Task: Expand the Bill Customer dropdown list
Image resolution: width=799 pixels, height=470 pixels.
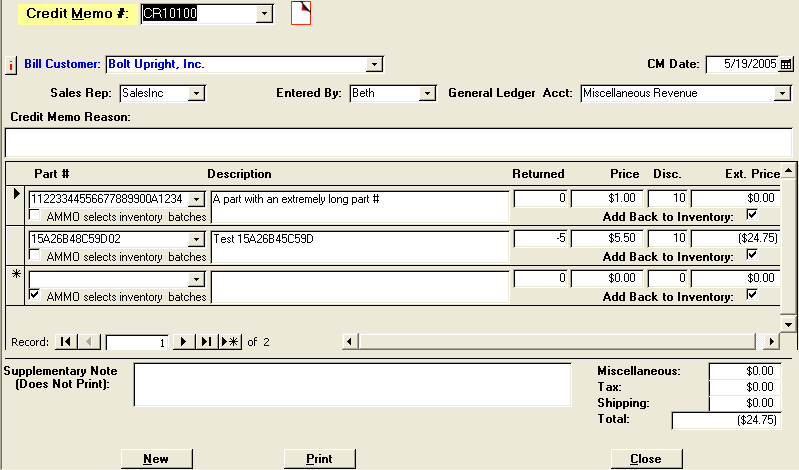Action: coord(374,64)
